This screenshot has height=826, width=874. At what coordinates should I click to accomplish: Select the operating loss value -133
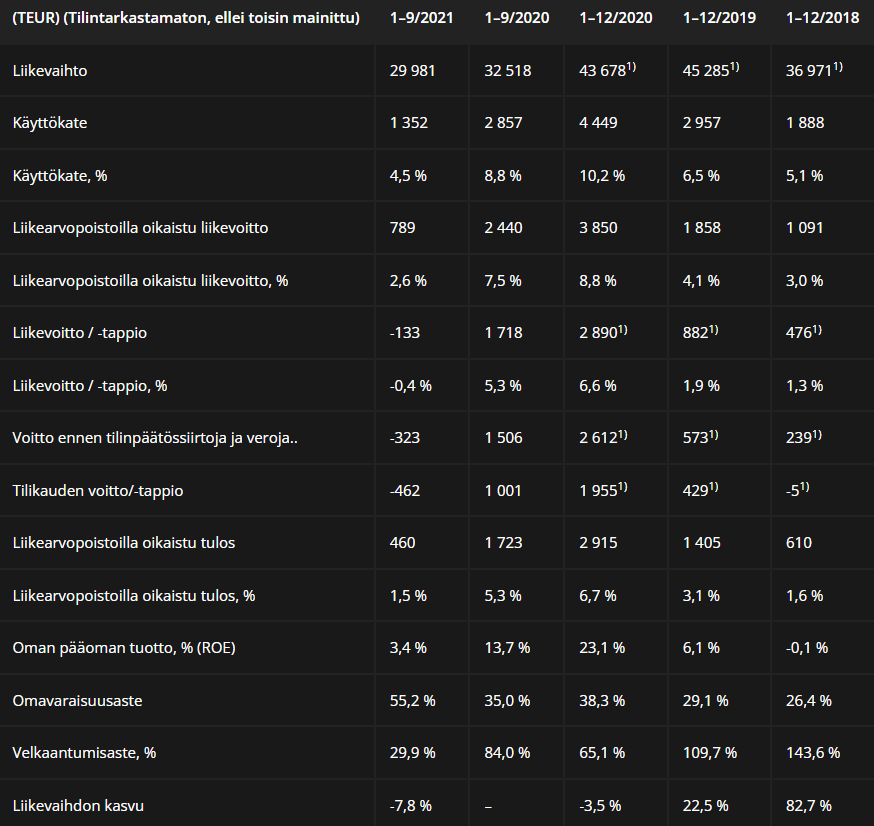click(x=405, y=332)
